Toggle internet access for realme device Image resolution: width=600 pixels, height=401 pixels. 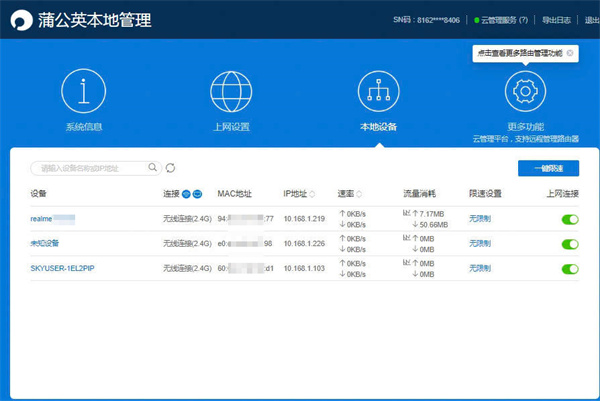pos(571,218)
